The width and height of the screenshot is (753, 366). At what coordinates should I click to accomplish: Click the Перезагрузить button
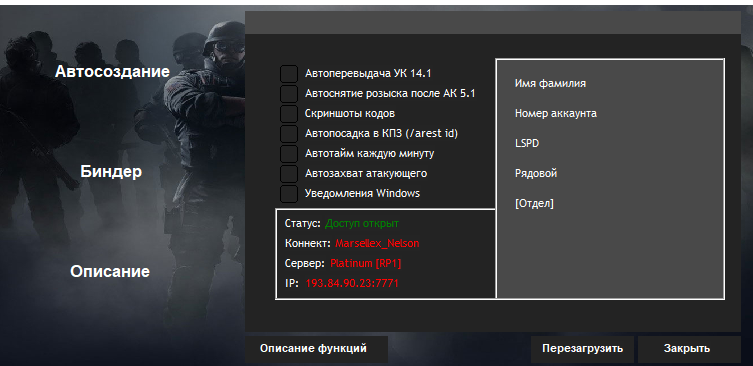point(582,349)
